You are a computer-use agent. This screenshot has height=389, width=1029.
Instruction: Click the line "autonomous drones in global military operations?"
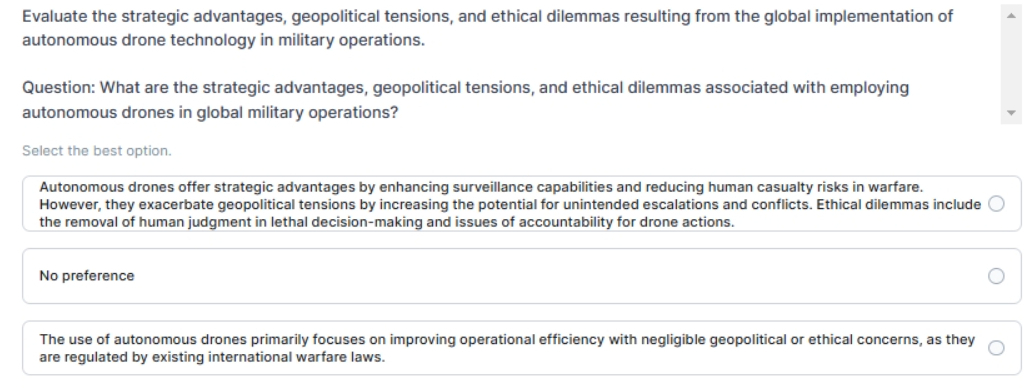[210, 113]
